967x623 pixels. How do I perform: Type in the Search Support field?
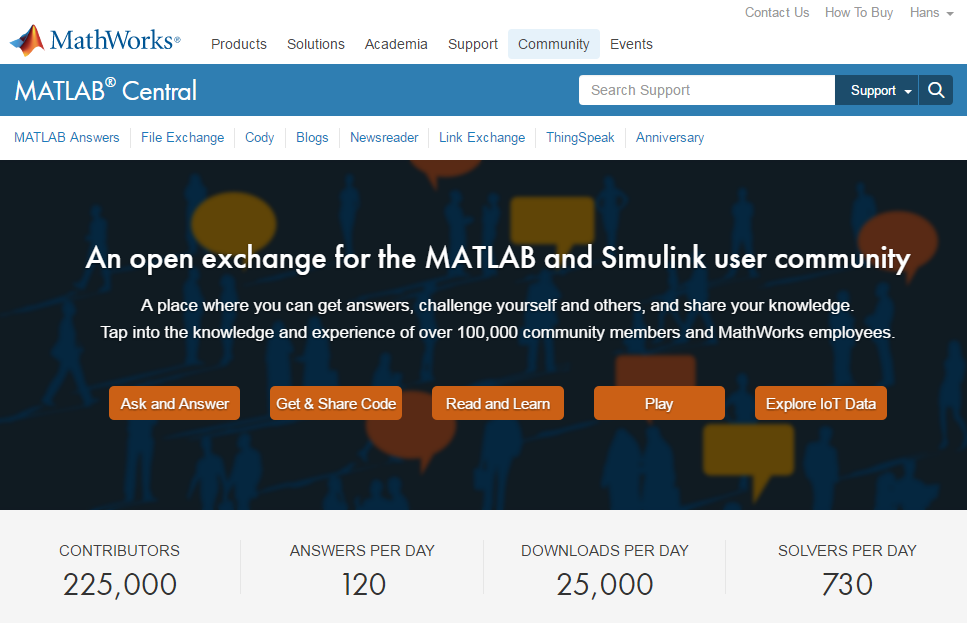coord(706,90)
